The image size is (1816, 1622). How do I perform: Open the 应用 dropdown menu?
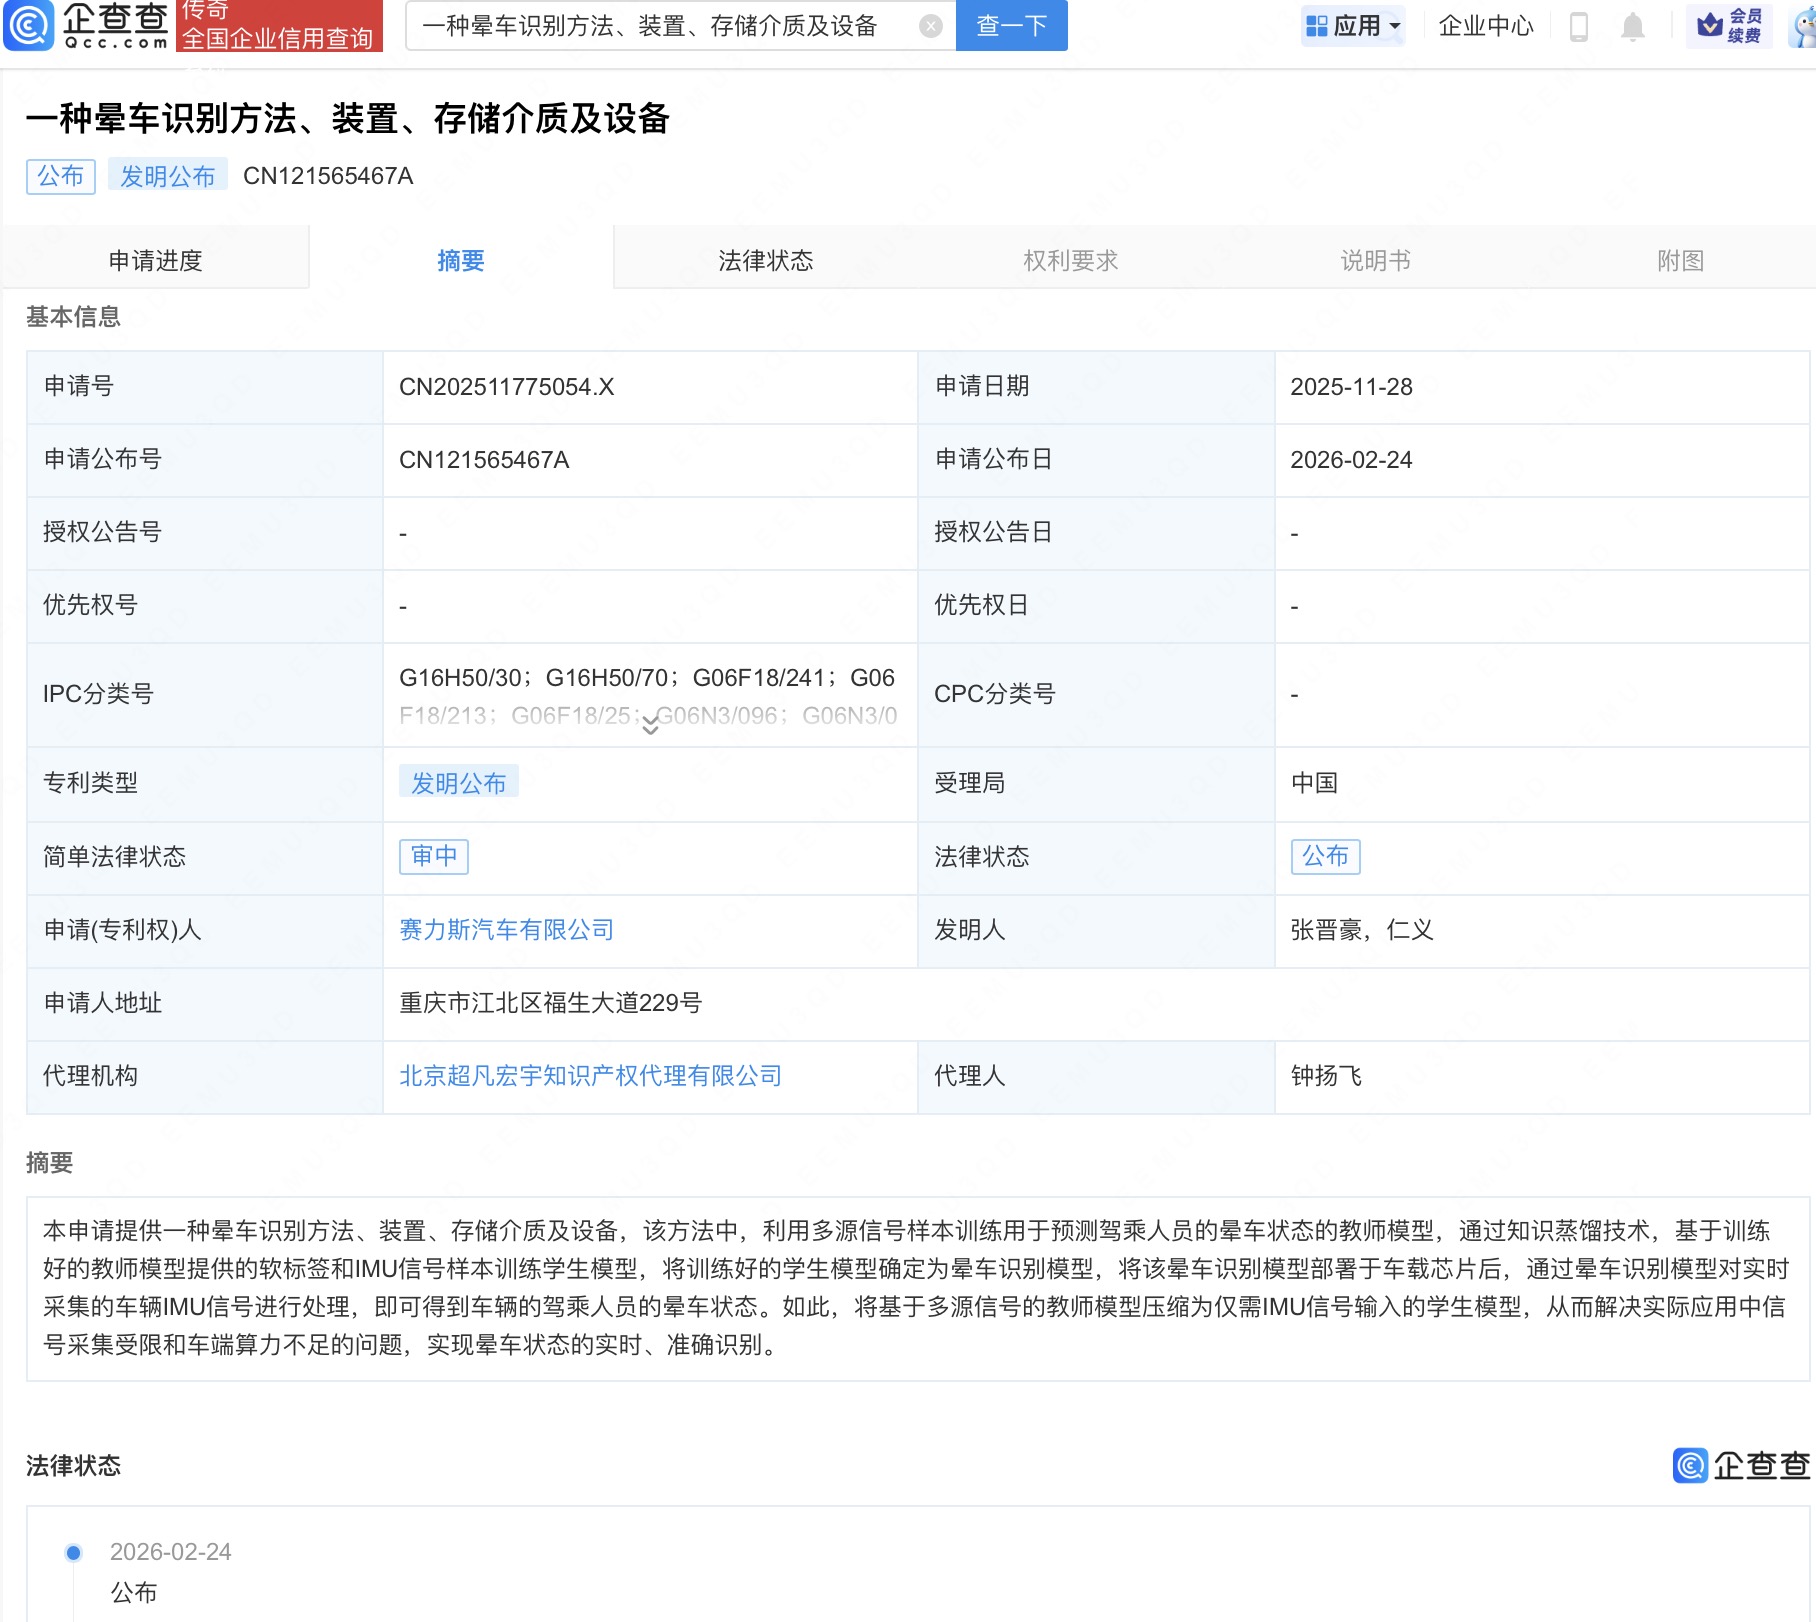tap(1353, 26)
